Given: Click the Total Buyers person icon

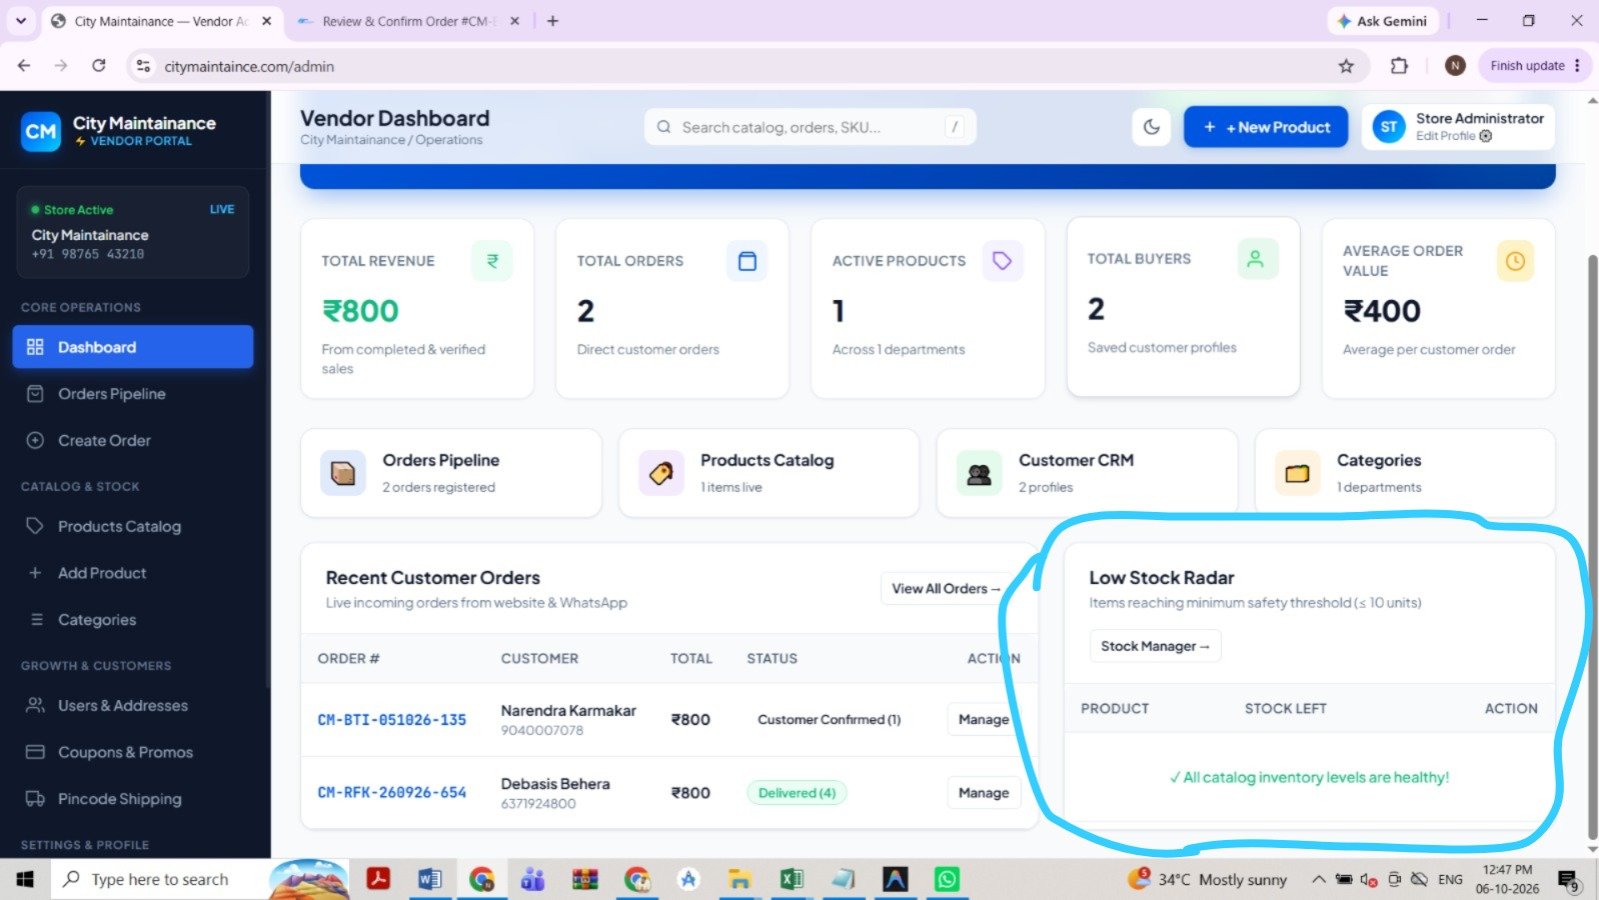Looking at the screenshot, I should coord(1256,259).
